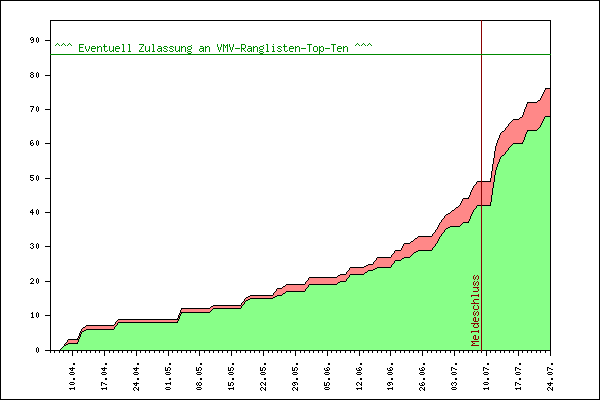
Task: Click the 29.05. date label
Action: [x=295, y=377]
